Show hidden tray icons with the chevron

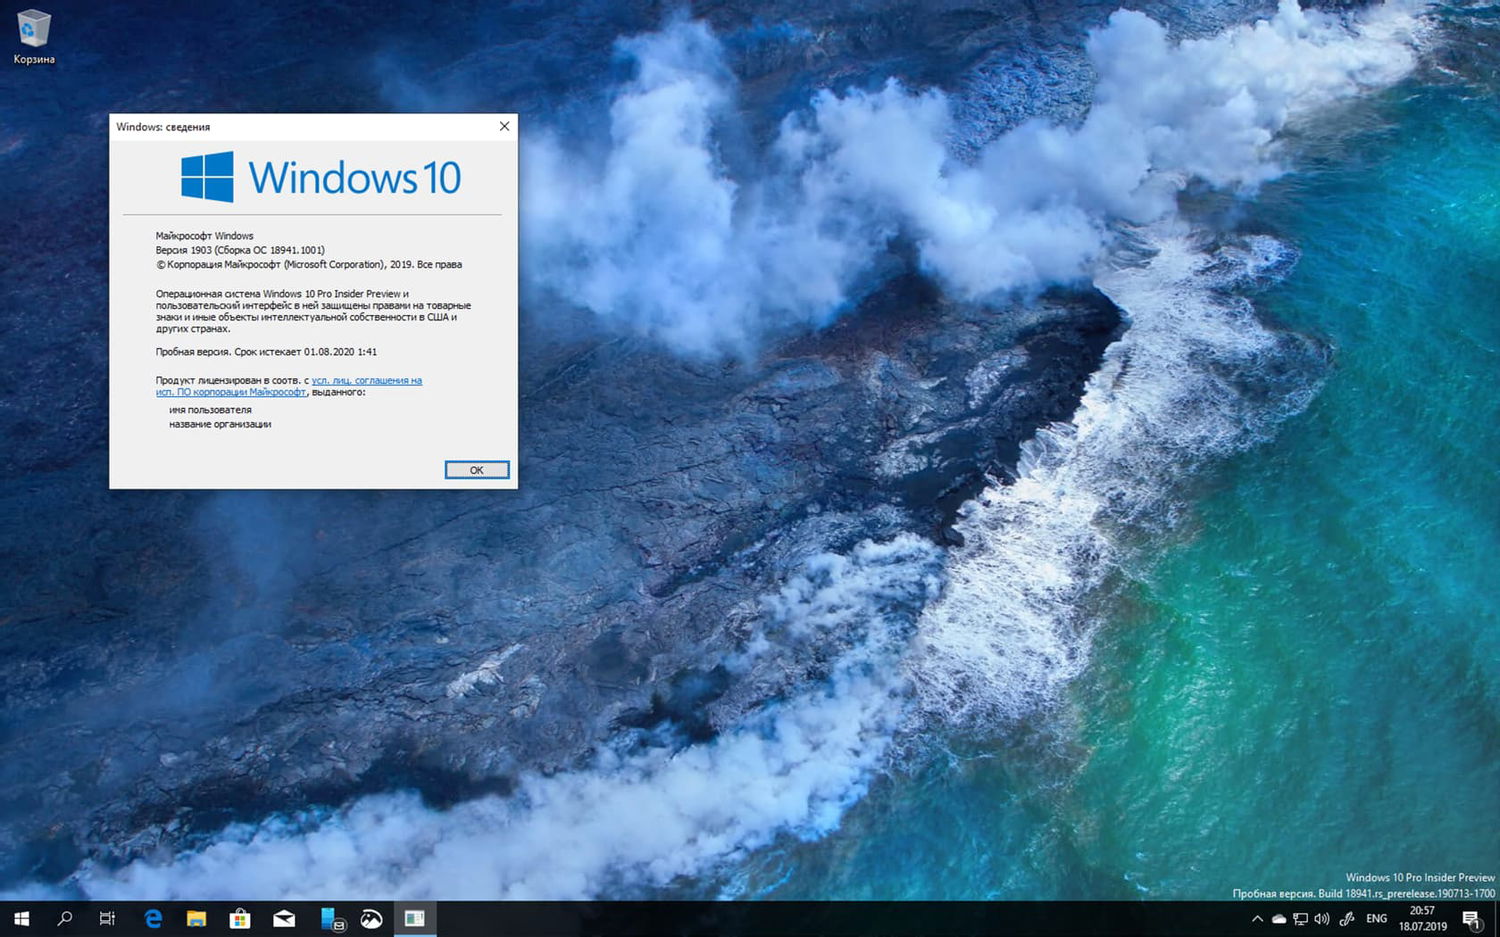click(1257, 918)
